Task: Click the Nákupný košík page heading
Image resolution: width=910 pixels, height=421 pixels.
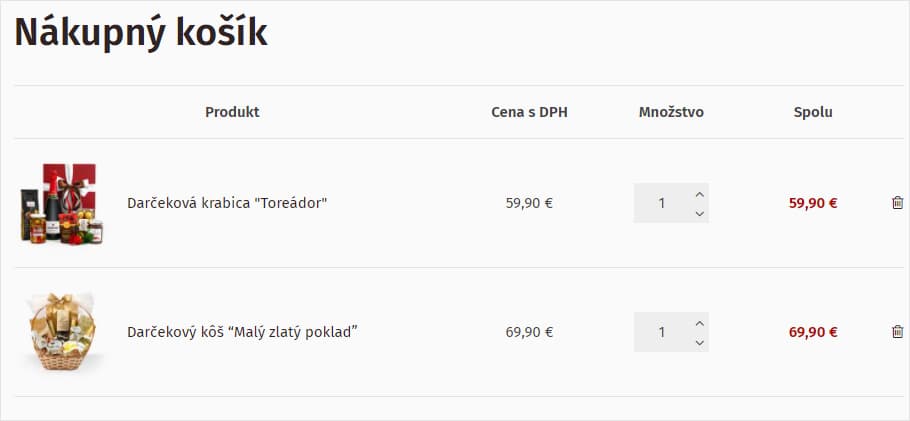Action: 141,33
